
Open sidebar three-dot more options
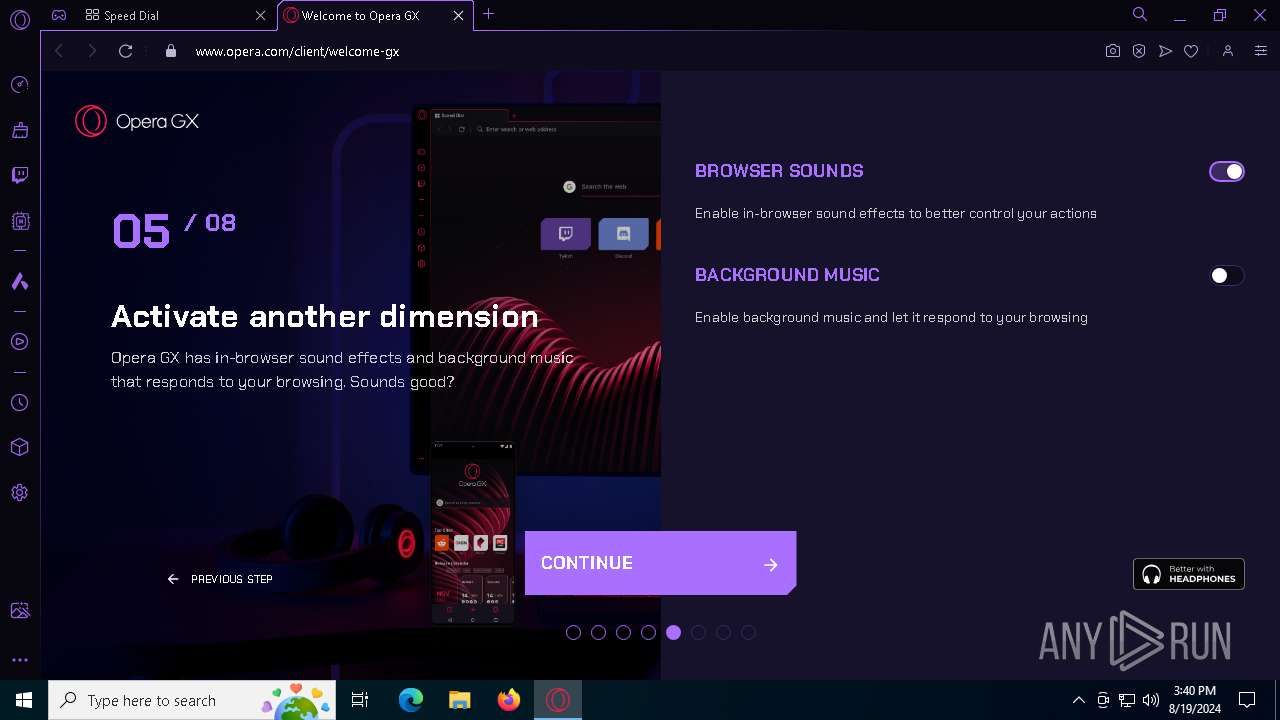pyautogui.click(x=19, y=660)
